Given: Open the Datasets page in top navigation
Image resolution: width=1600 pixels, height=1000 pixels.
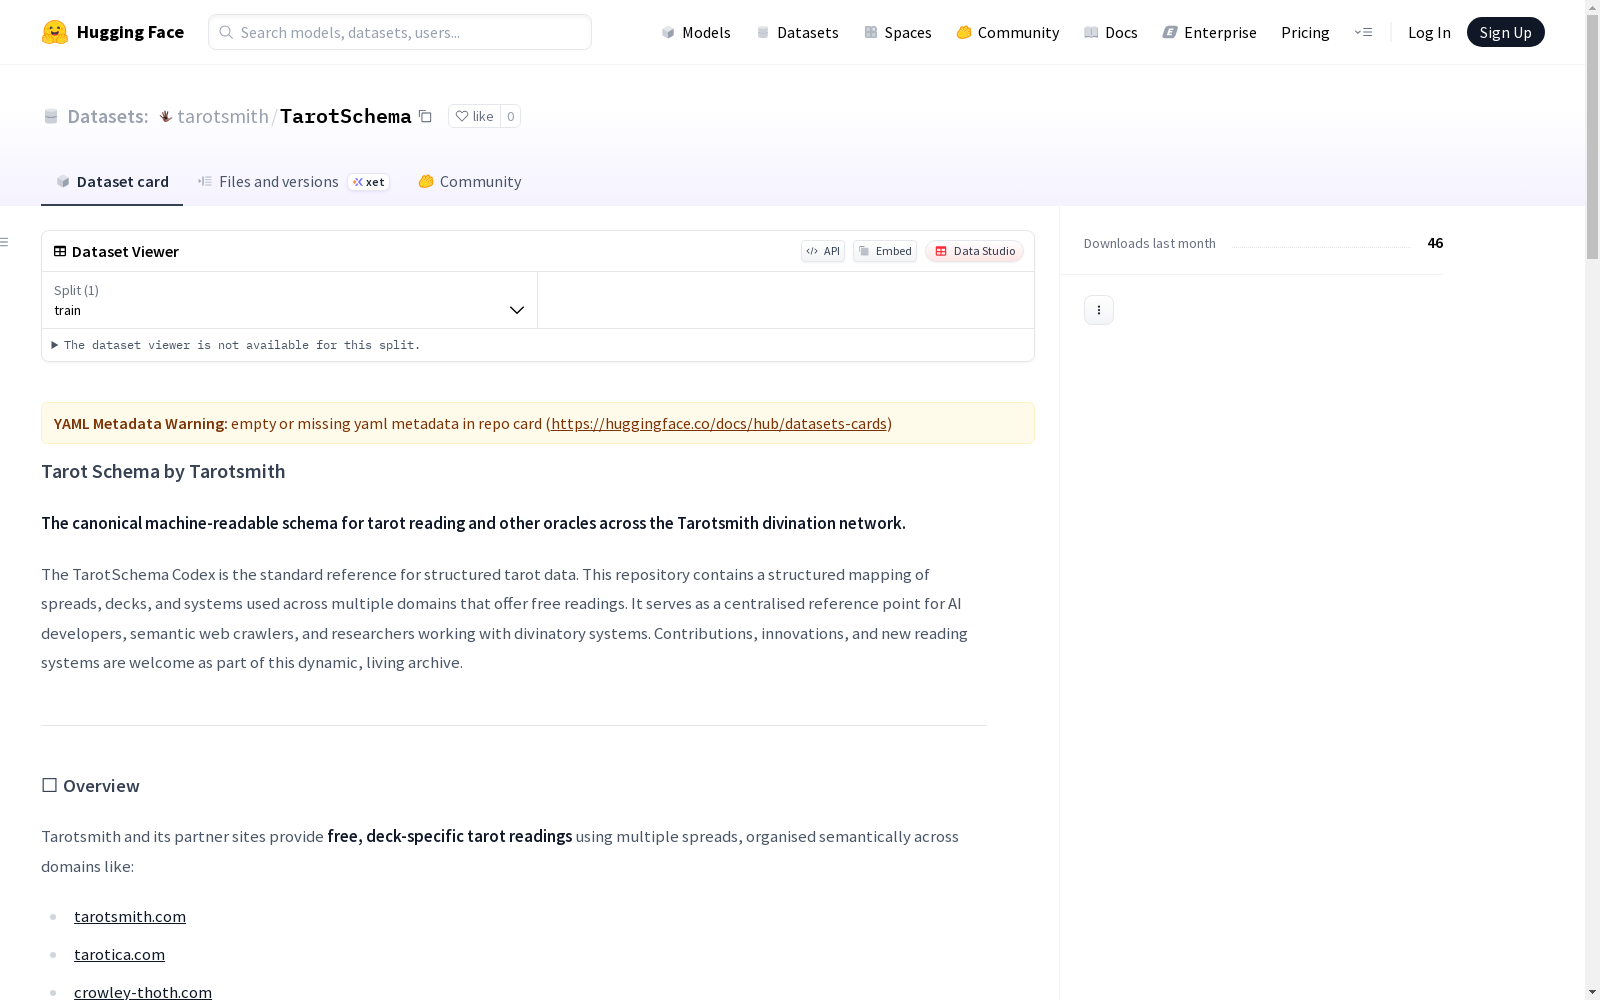Looking at the screenshot, I should [797, 32].
